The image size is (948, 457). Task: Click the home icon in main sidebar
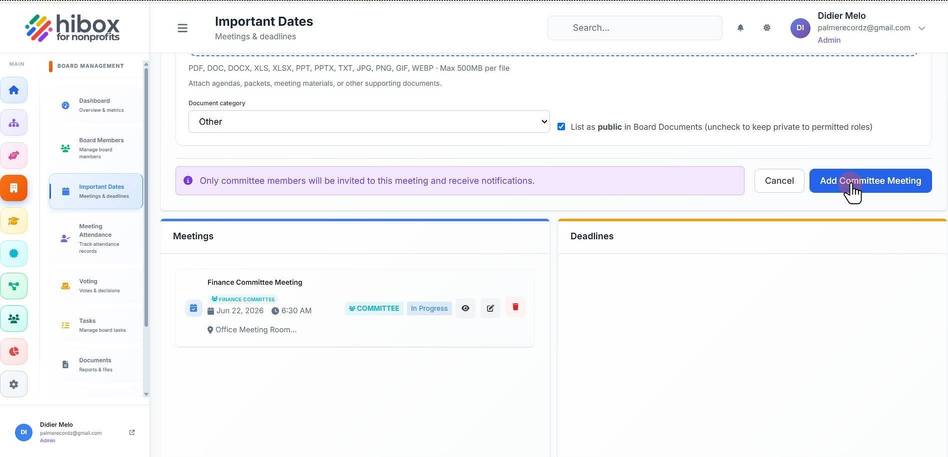pos(14,90)
